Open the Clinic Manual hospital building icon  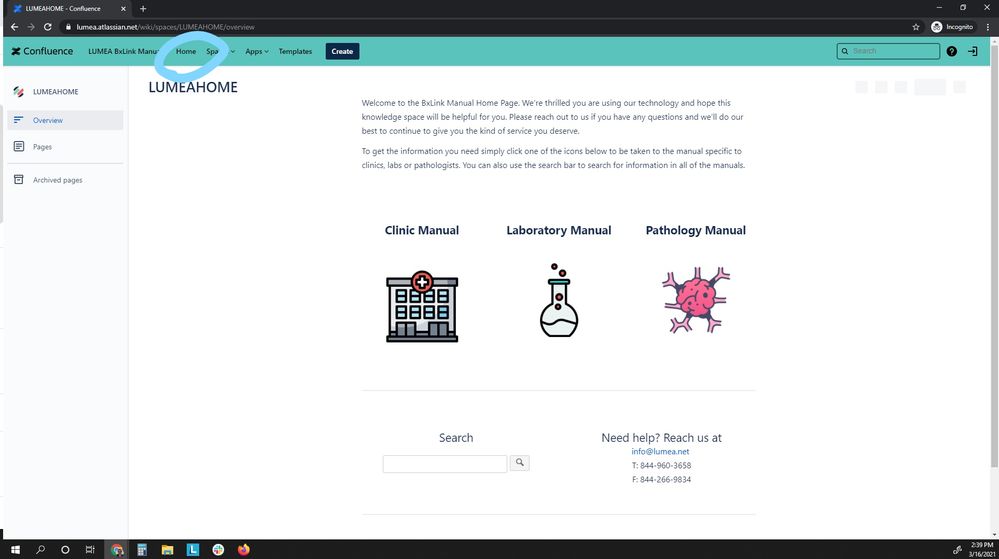[x=422, y=307]
